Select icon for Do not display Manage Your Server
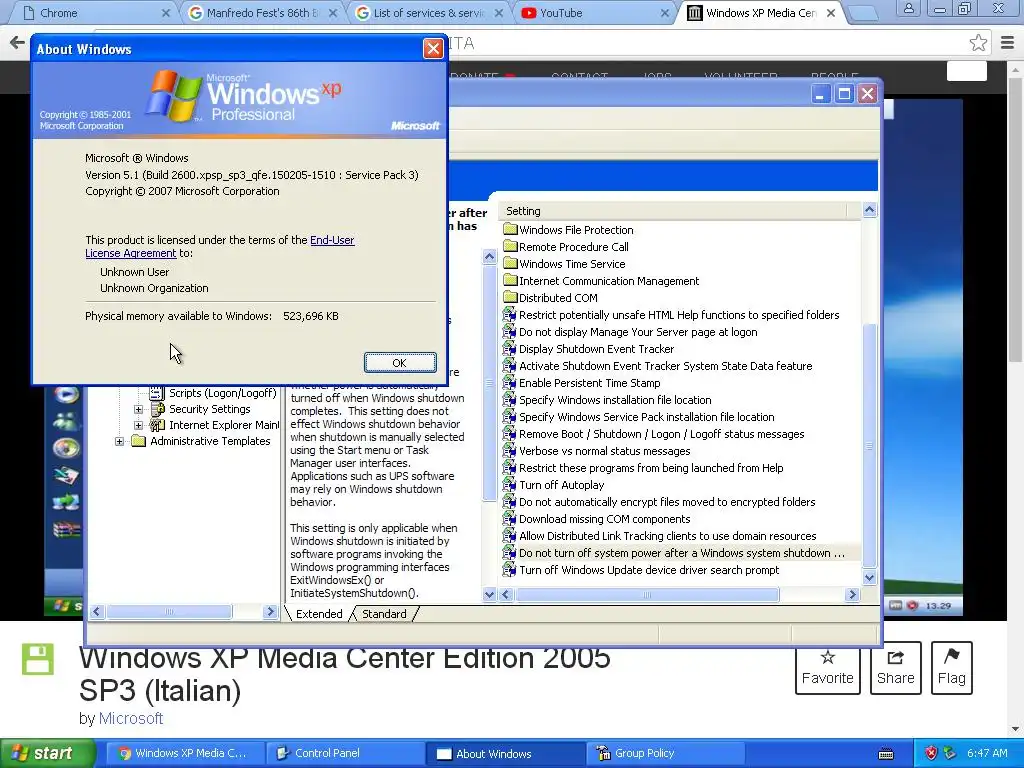Image resolution: width=1024 pixels, height=768 pixels. point(509,332)
